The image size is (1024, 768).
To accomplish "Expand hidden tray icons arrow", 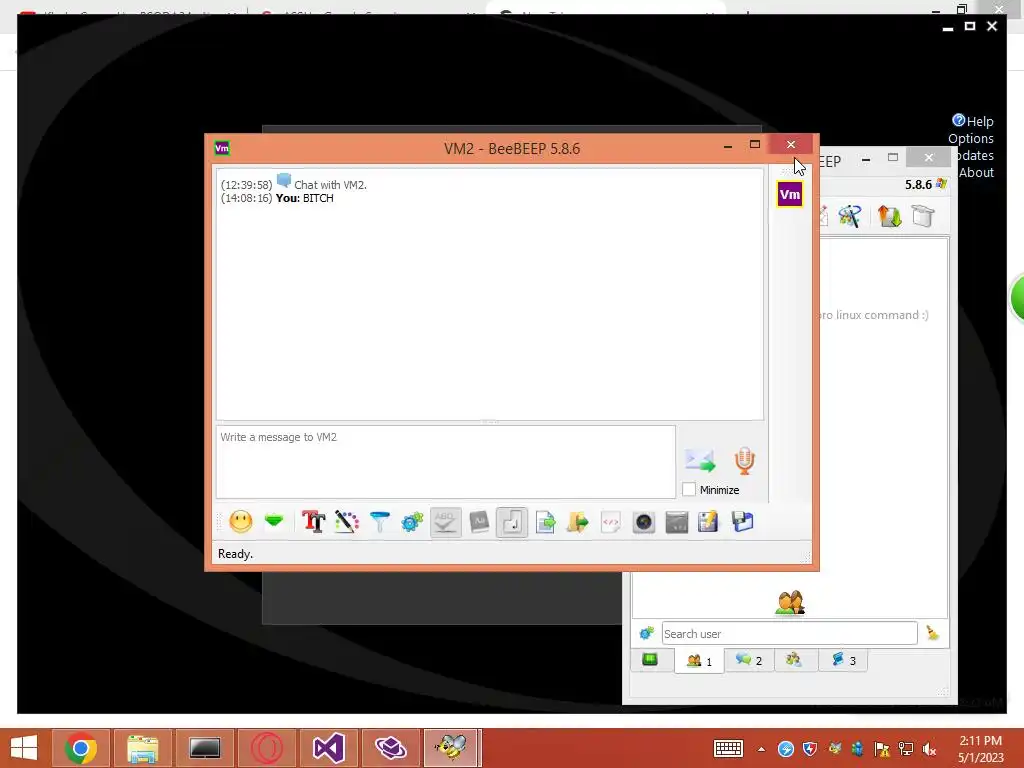I will tap(761, 749).
